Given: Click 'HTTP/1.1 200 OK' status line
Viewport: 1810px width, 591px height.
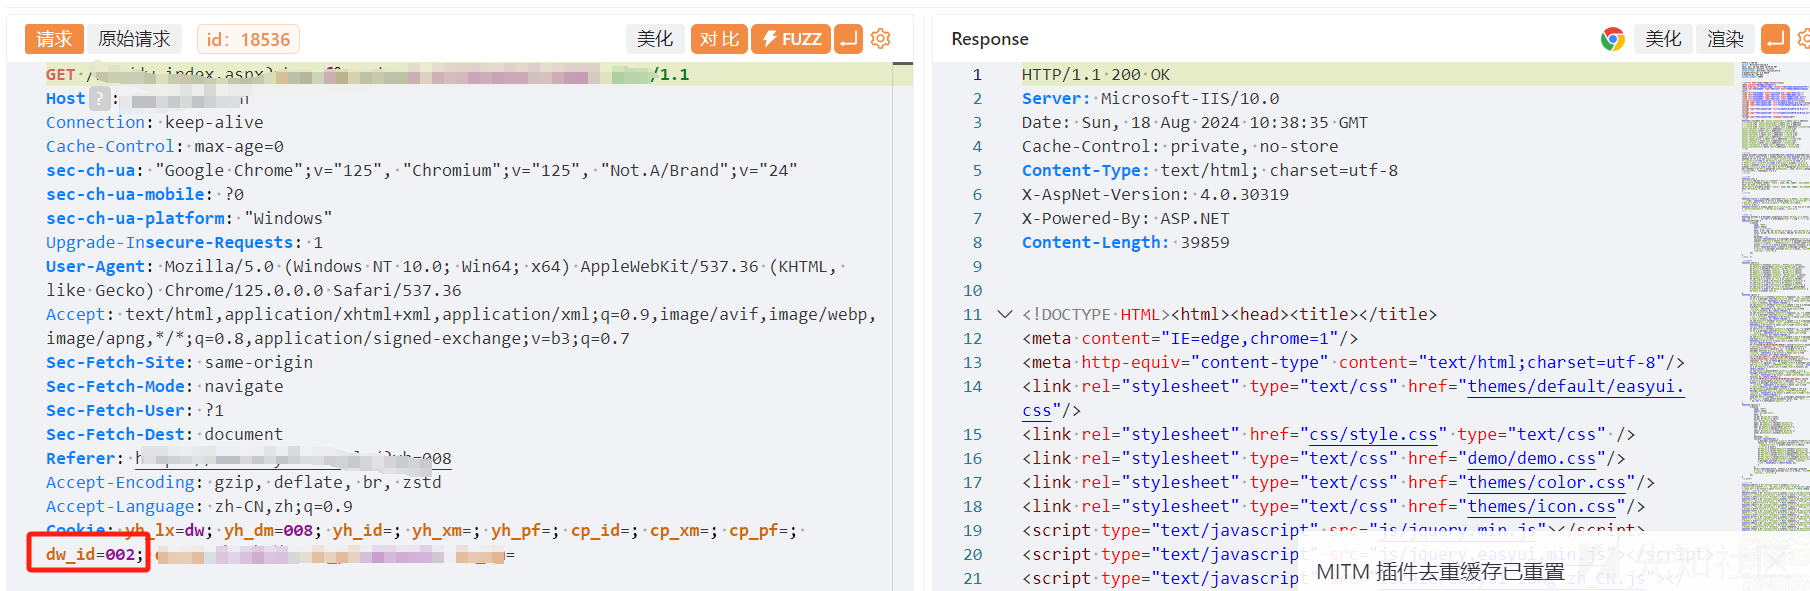Looking at the screenshot, I should point(1095,74).
